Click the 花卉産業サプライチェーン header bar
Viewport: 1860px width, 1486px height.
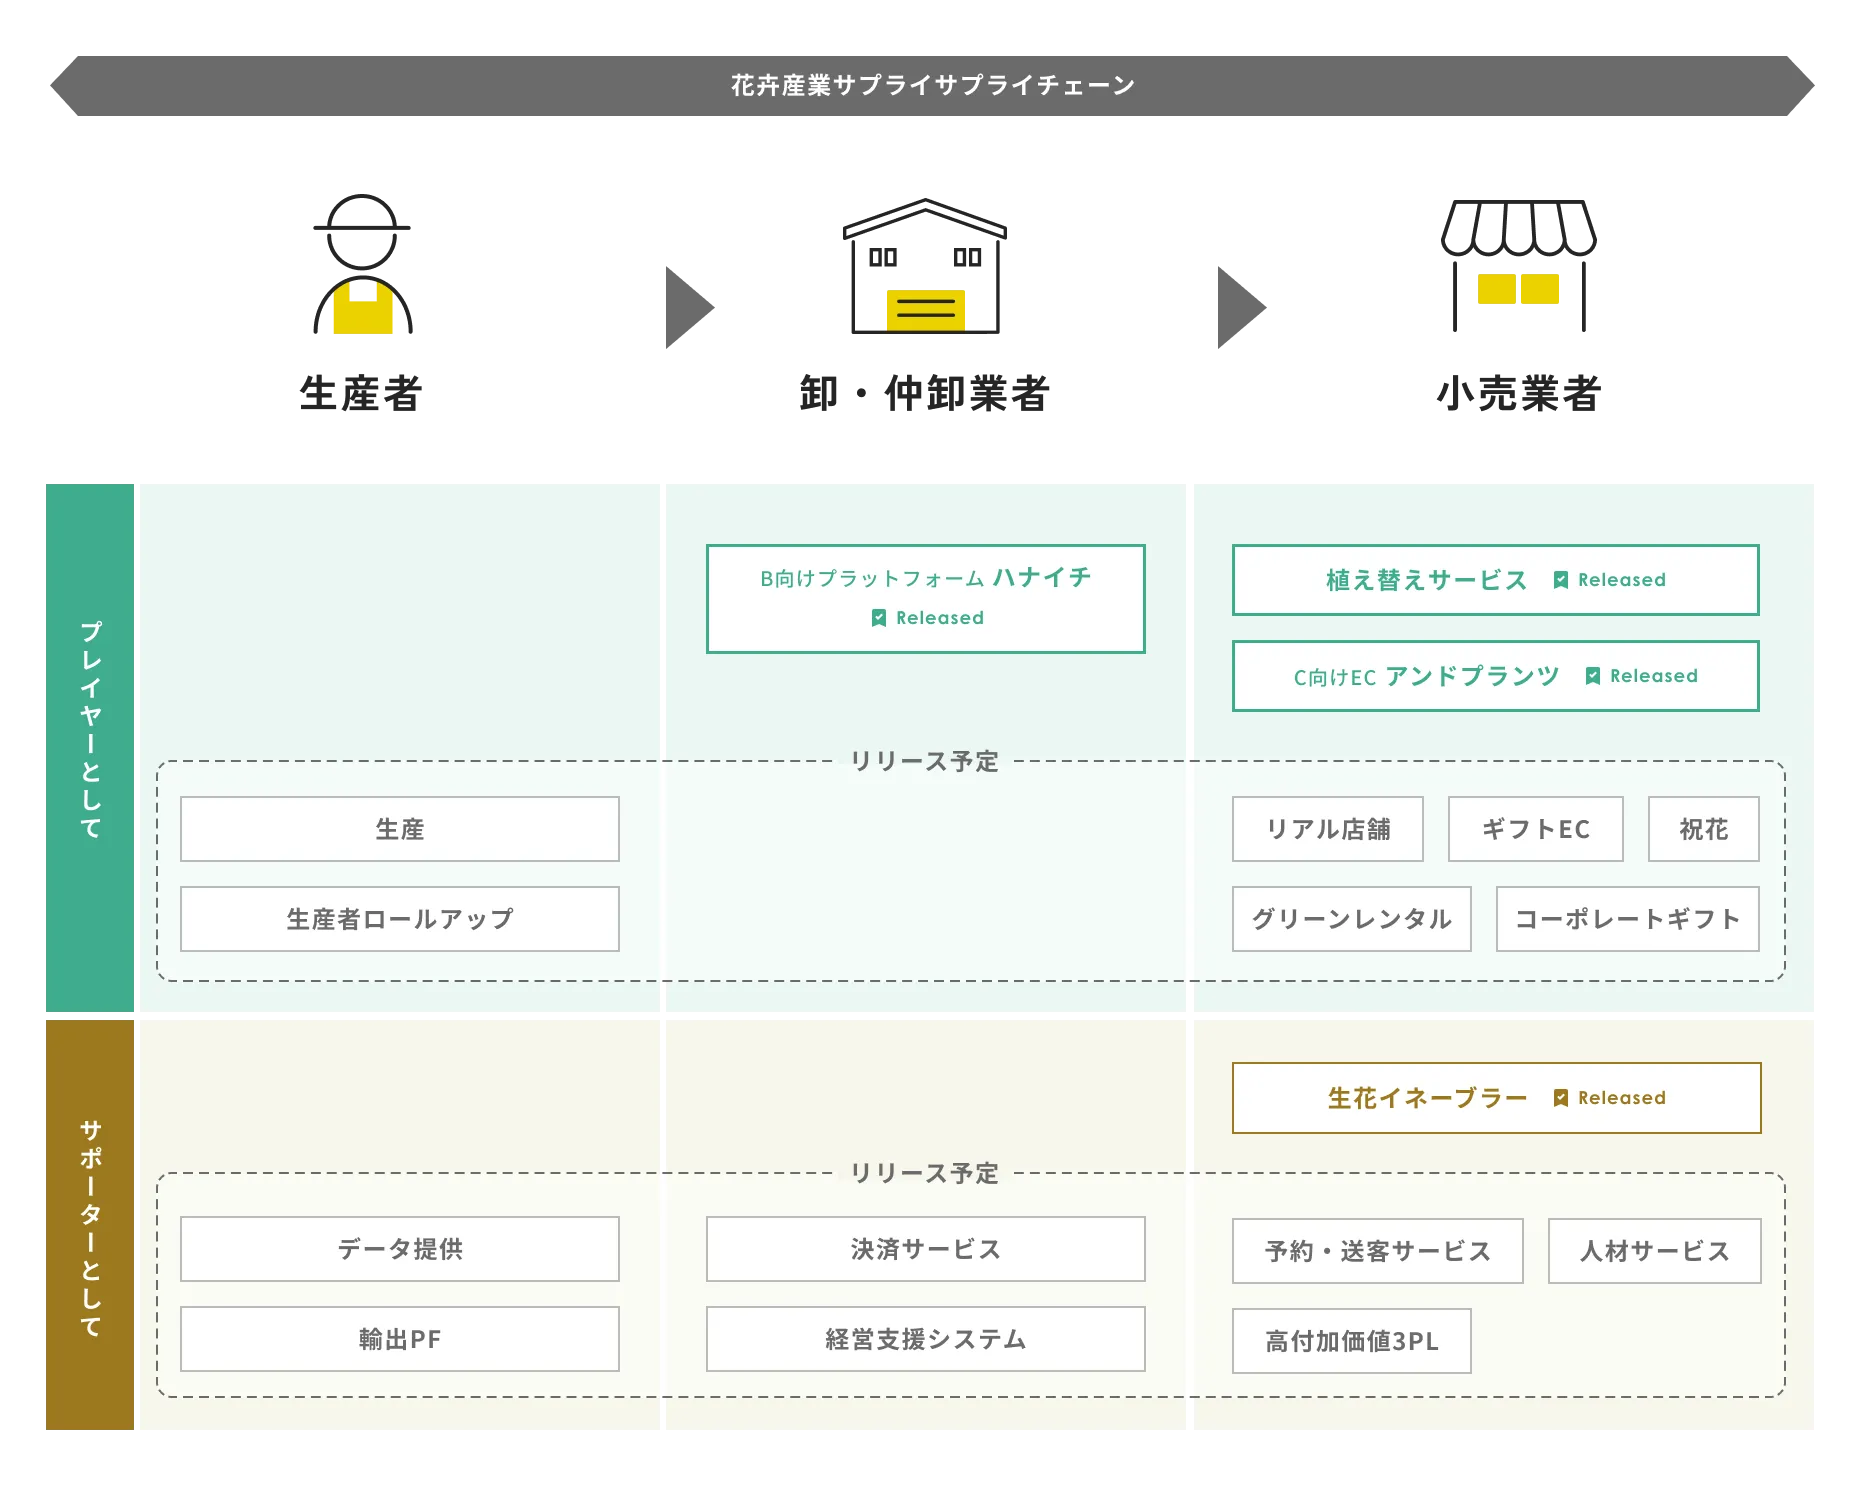pyautogui.click(x=930, y=86)
